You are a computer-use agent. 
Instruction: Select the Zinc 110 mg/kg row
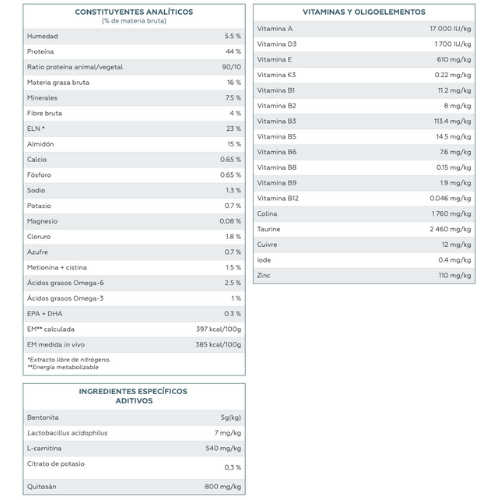pyautogui.click(x=364, y=275)
